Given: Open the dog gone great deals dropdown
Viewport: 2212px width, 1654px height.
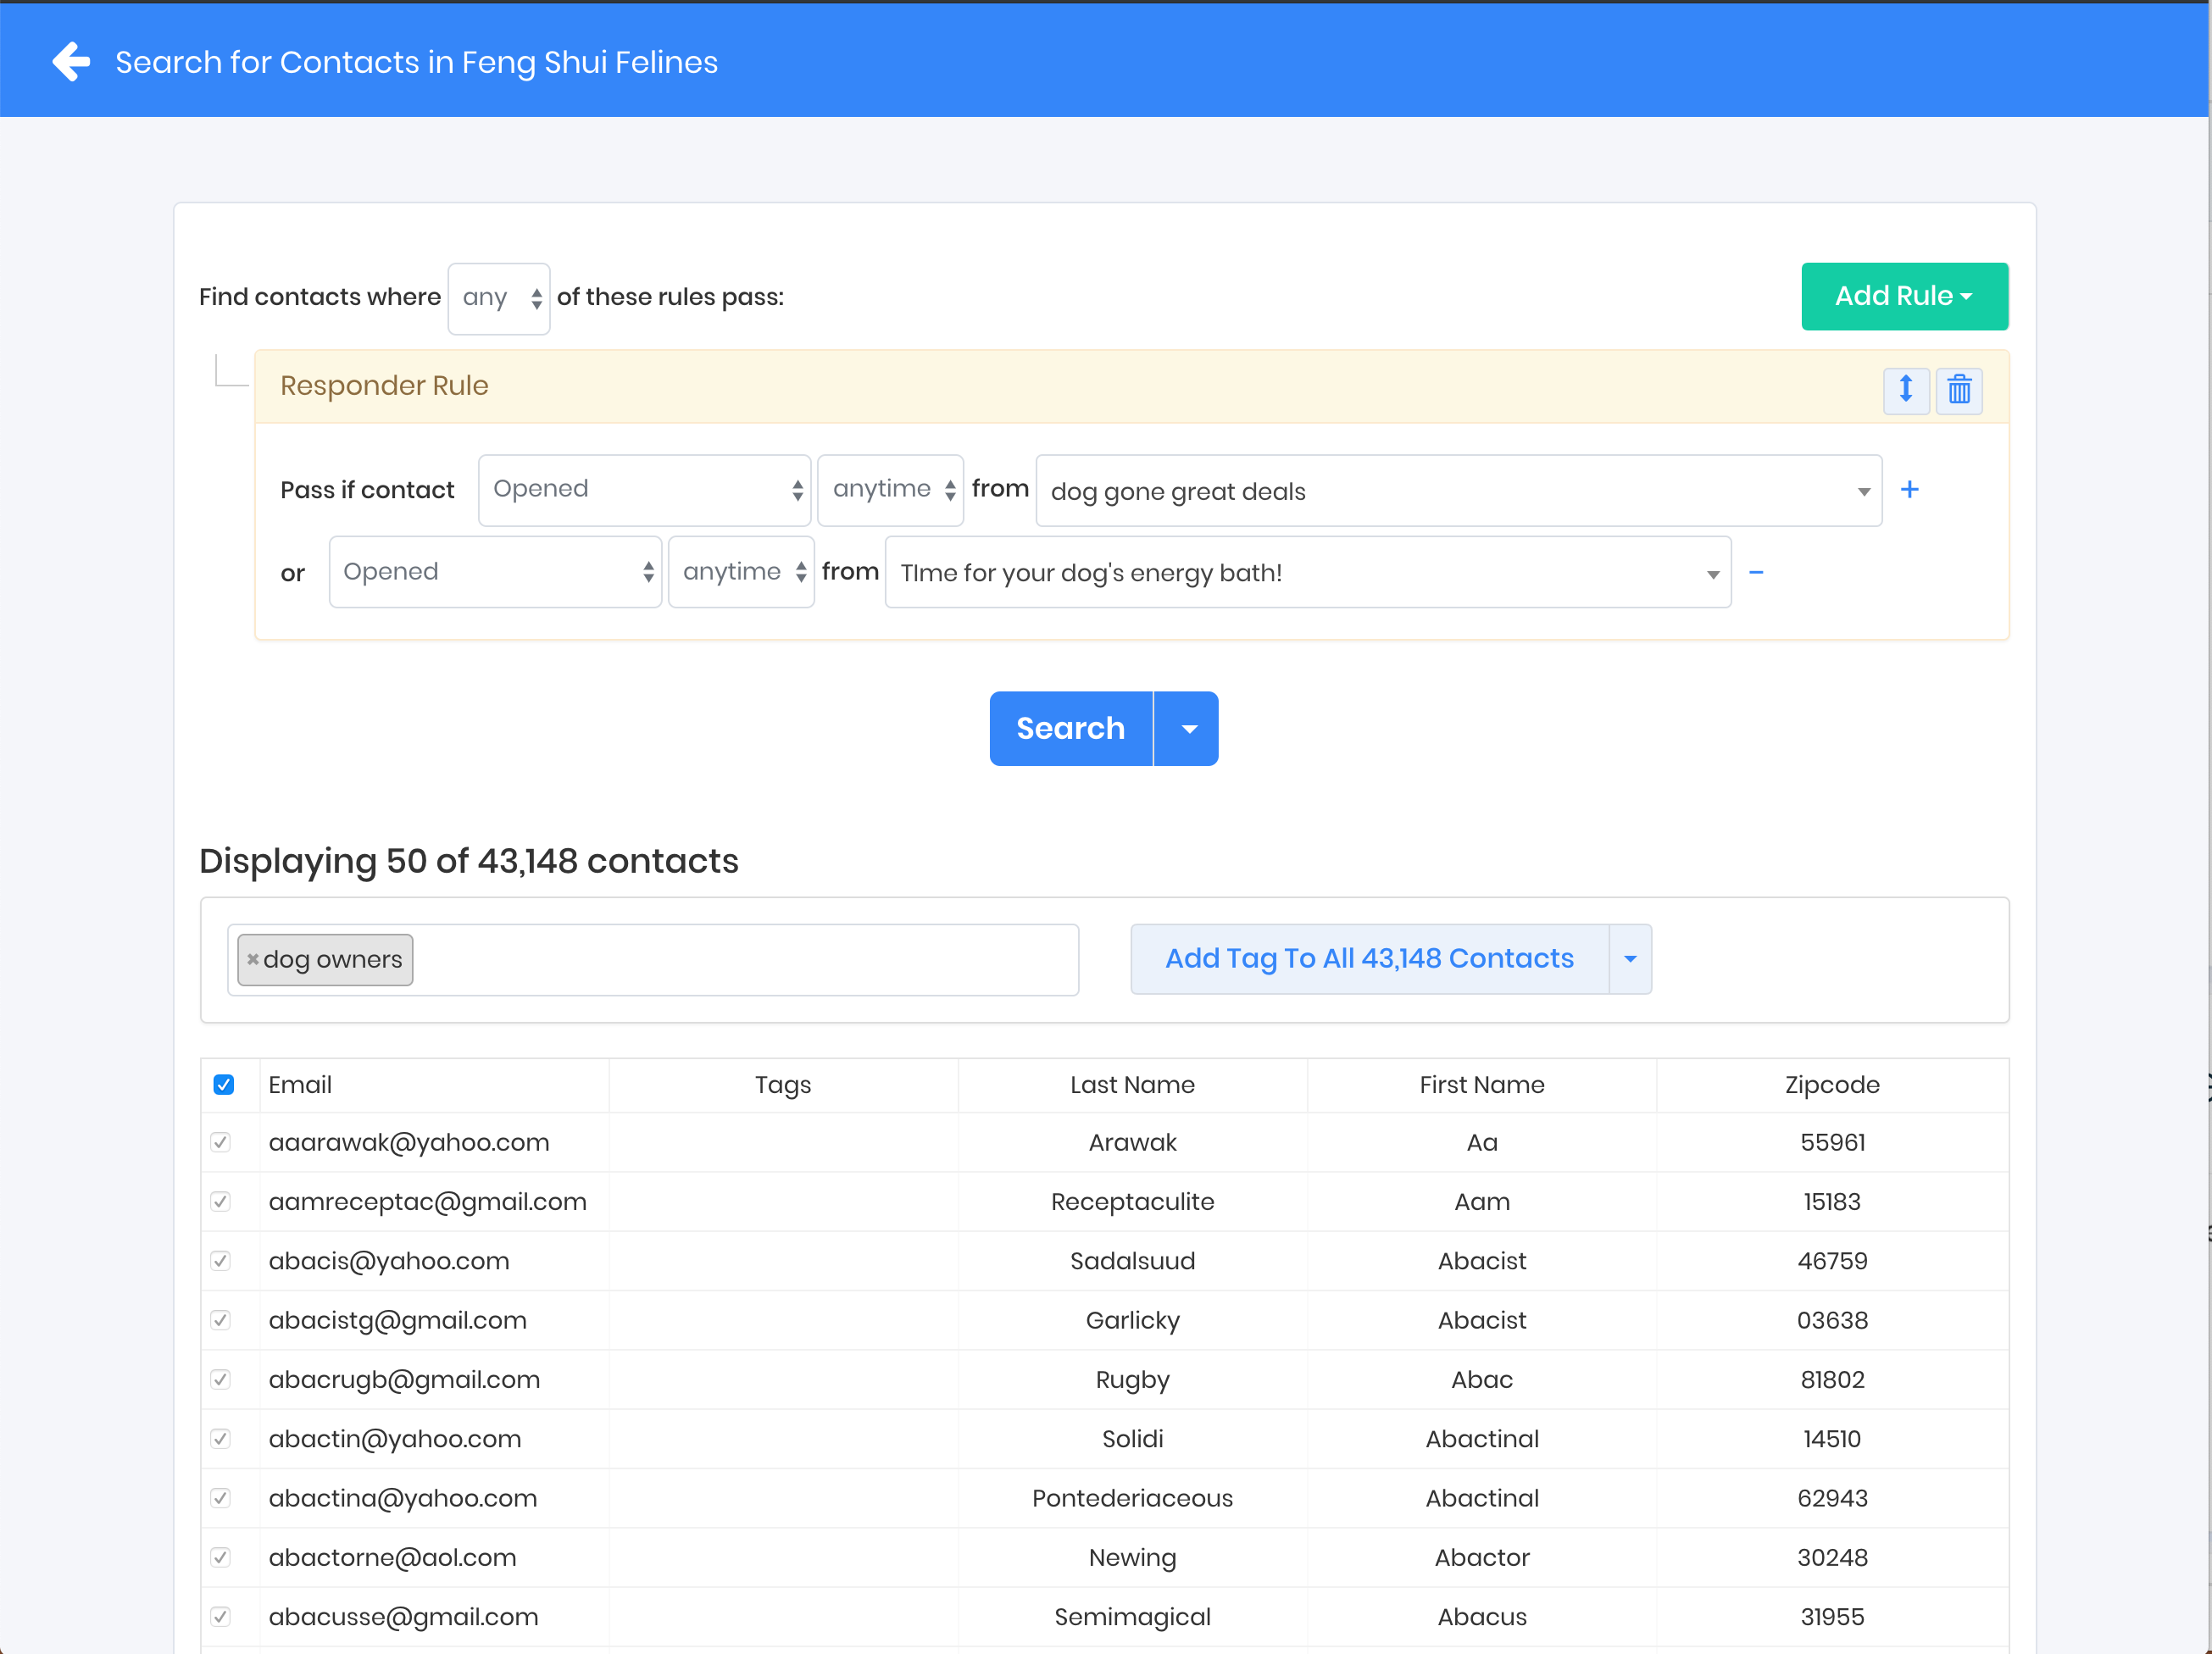Looking at the screenshot, I should 1458,491.
